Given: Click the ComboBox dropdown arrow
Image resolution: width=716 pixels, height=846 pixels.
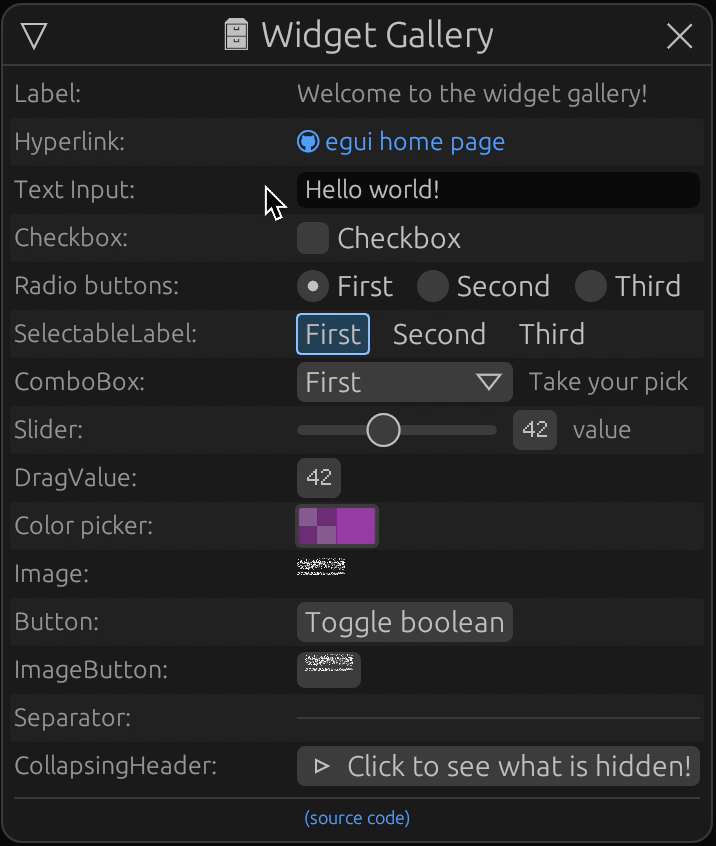Looking at the screenshot, I should click(x=492, y=382).
